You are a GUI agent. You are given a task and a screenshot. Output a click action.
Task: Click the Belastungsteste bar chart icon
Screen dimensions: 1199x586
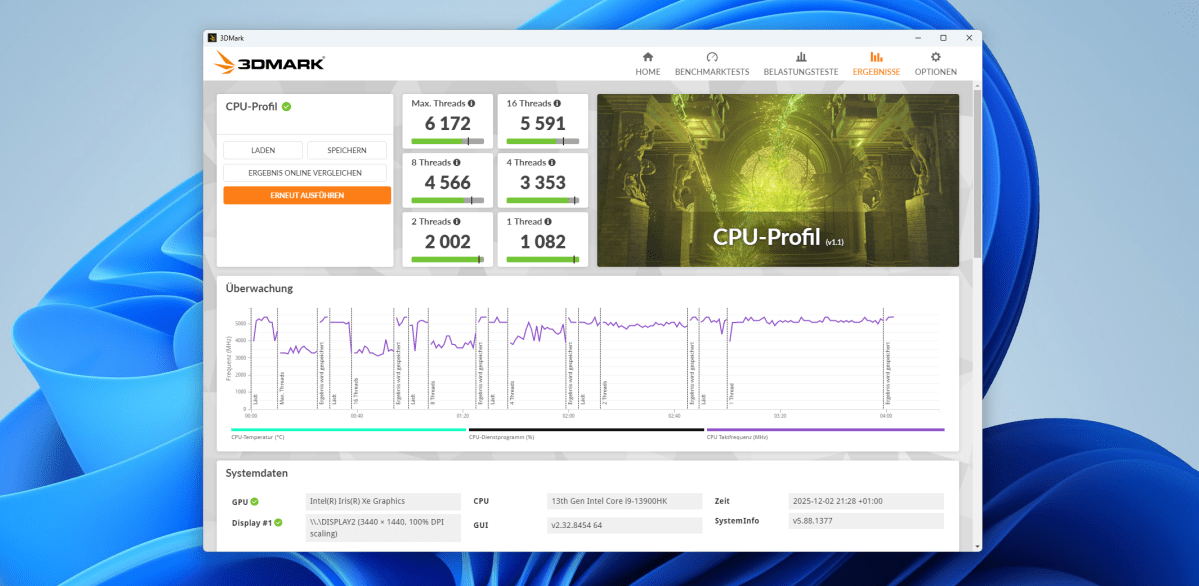(x=800, y=58)
